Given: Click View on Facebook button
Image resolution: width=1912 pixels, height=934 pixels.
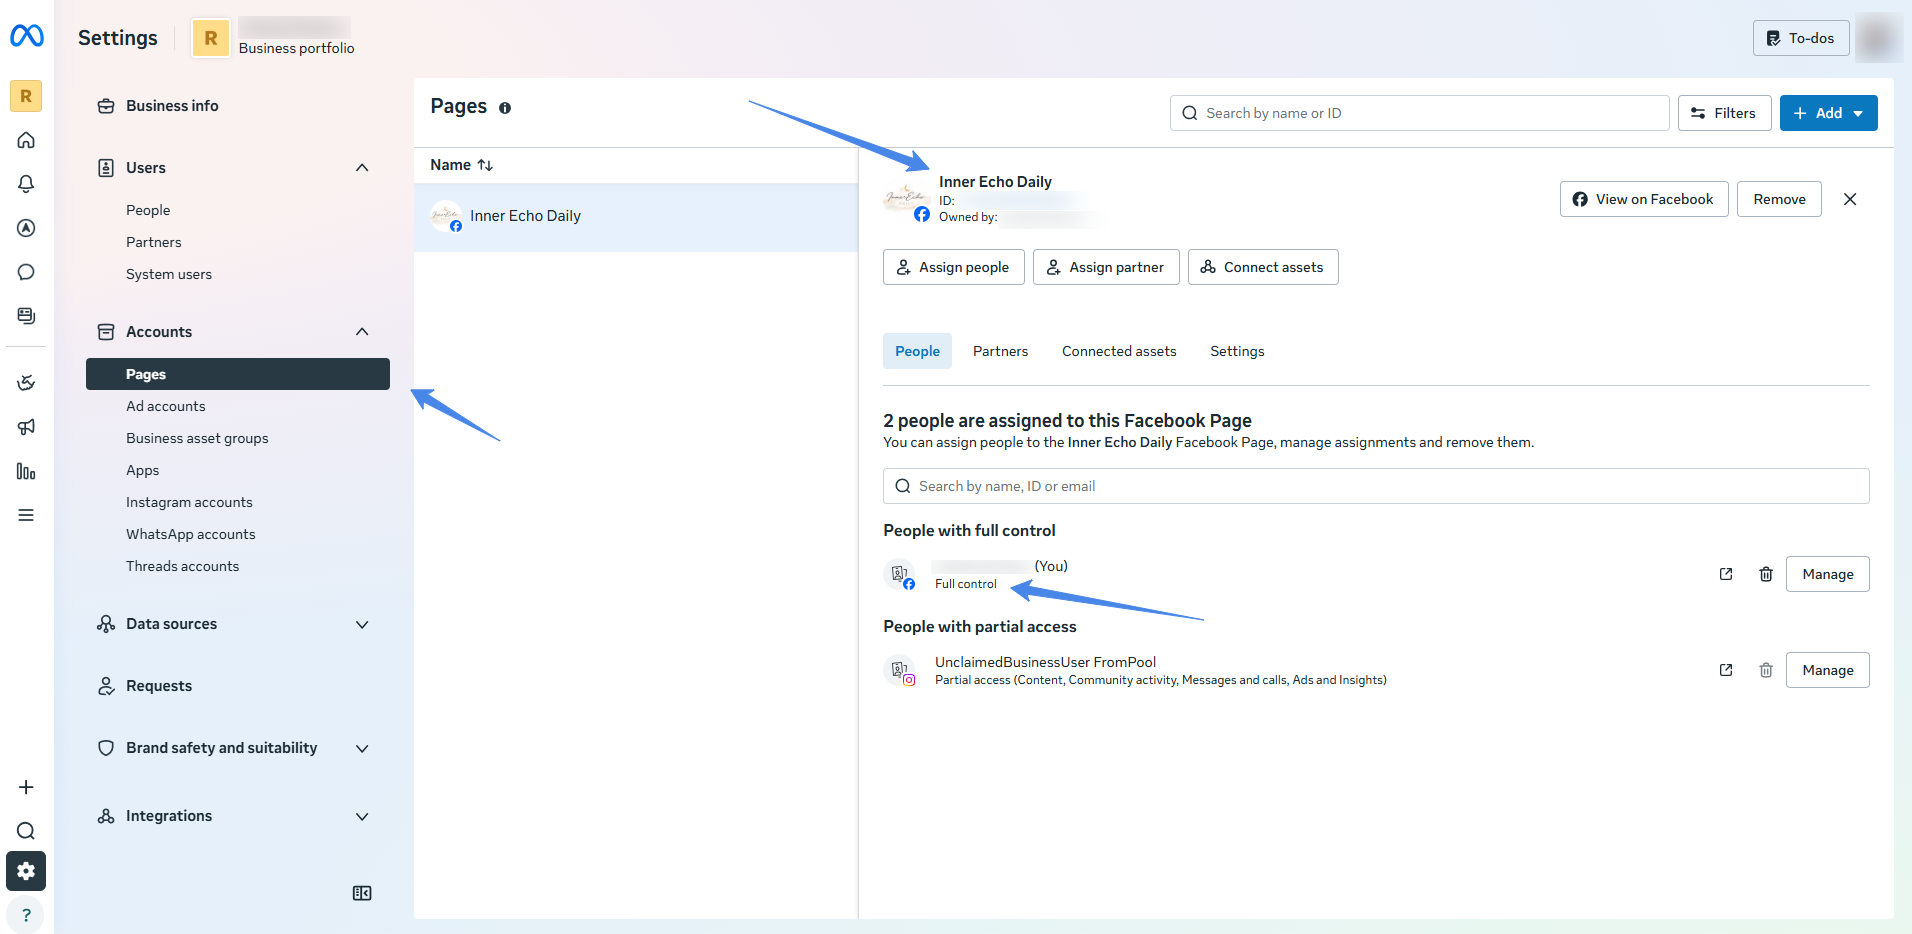Looking at the screenshot, I should [1644, 199].
